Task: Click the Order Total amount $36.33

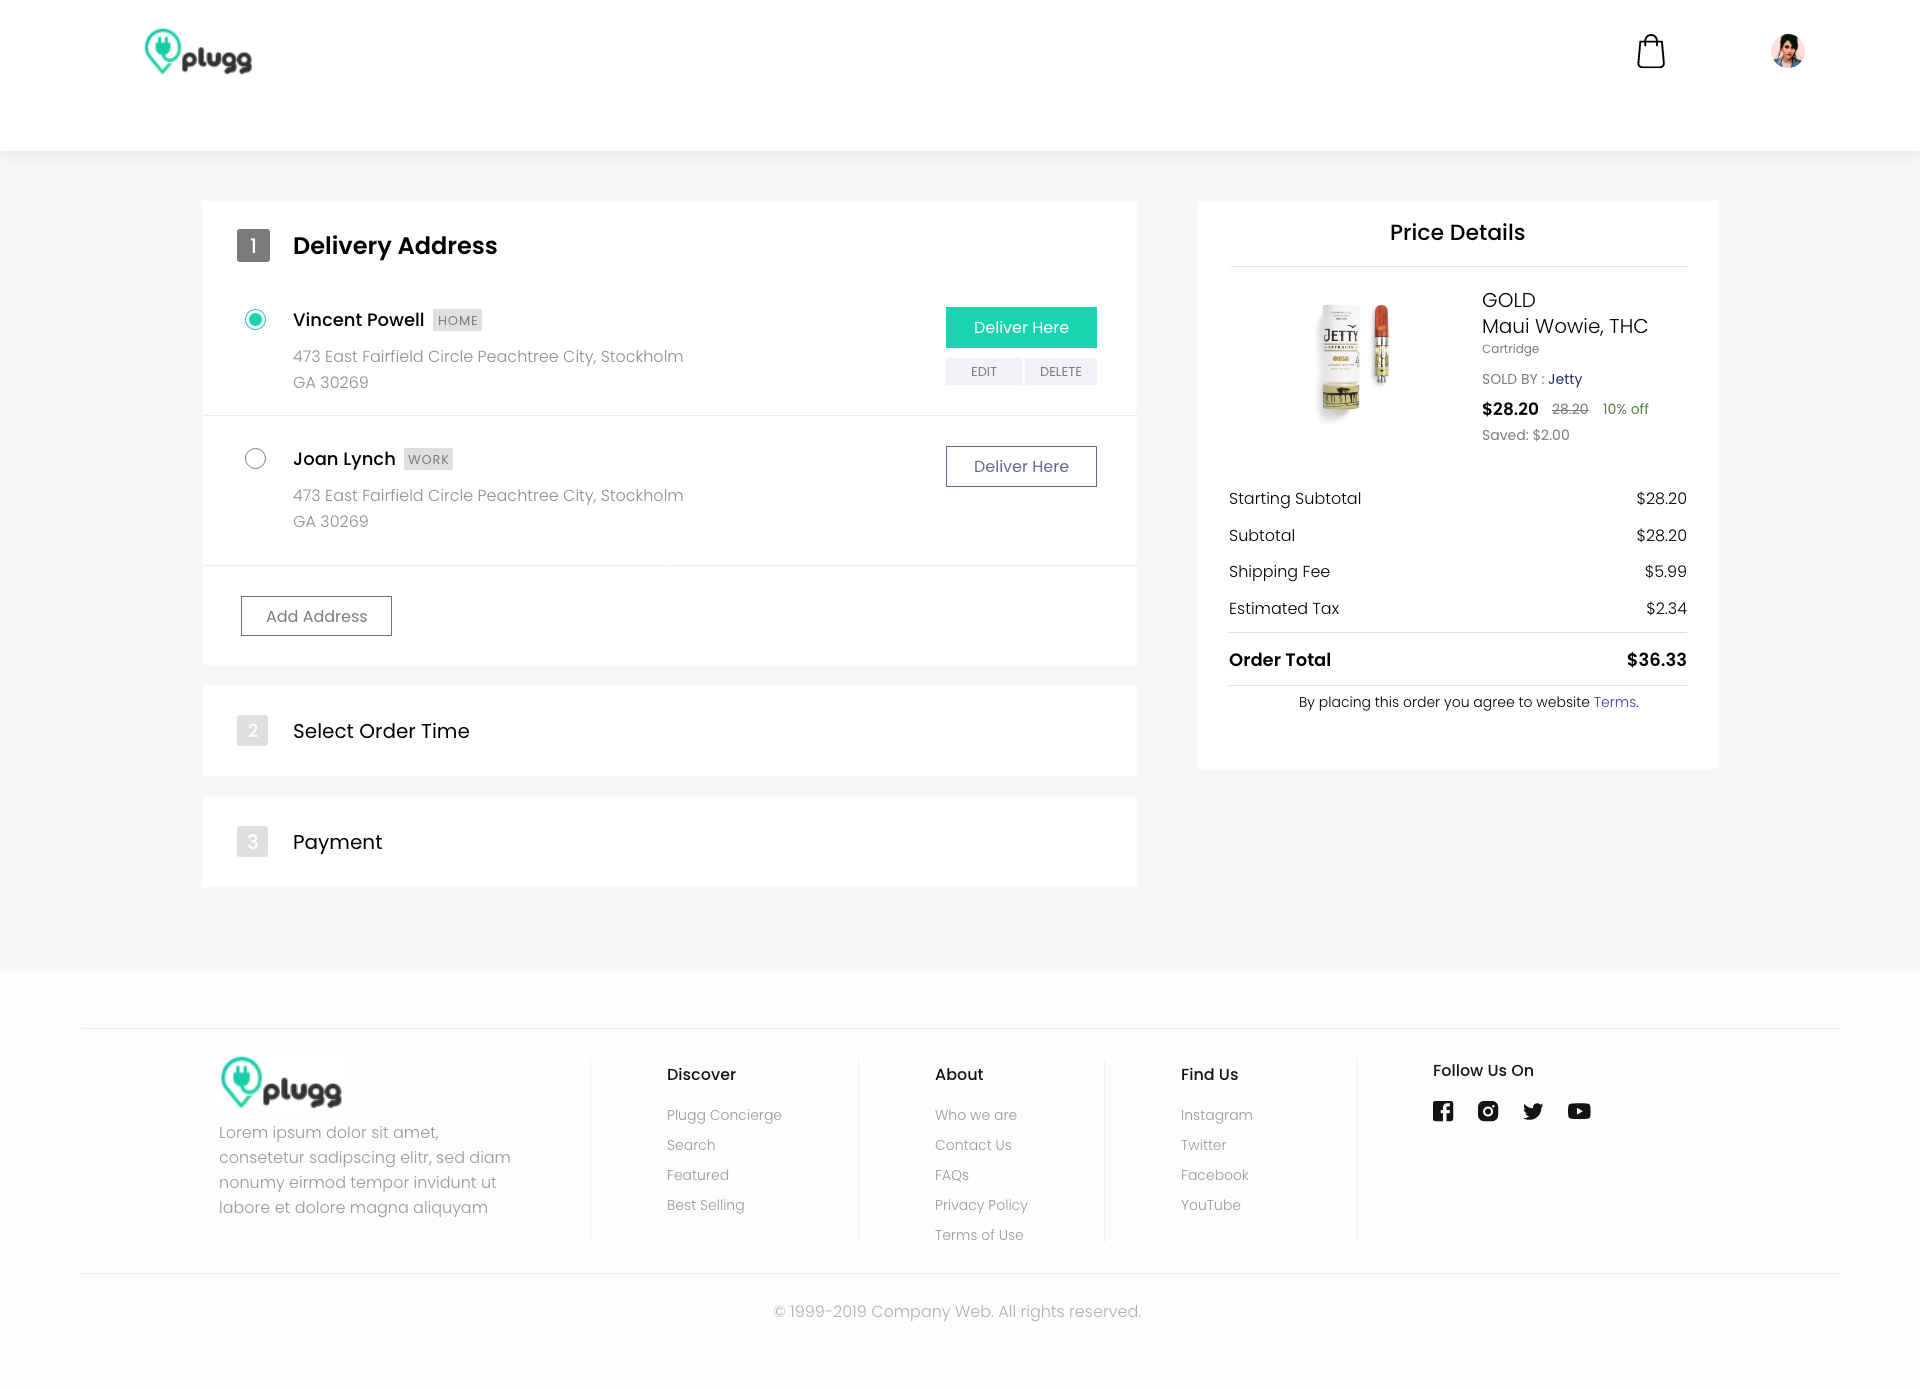Action: point(1656,660)
